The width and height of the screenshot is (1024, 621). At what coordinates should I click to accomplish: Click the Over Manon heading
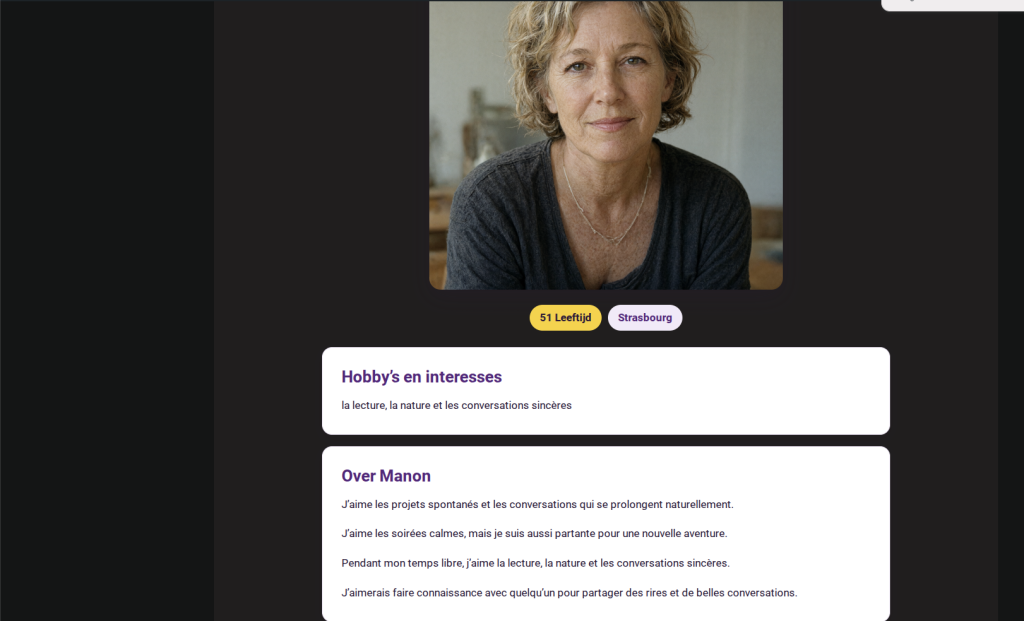386,476
